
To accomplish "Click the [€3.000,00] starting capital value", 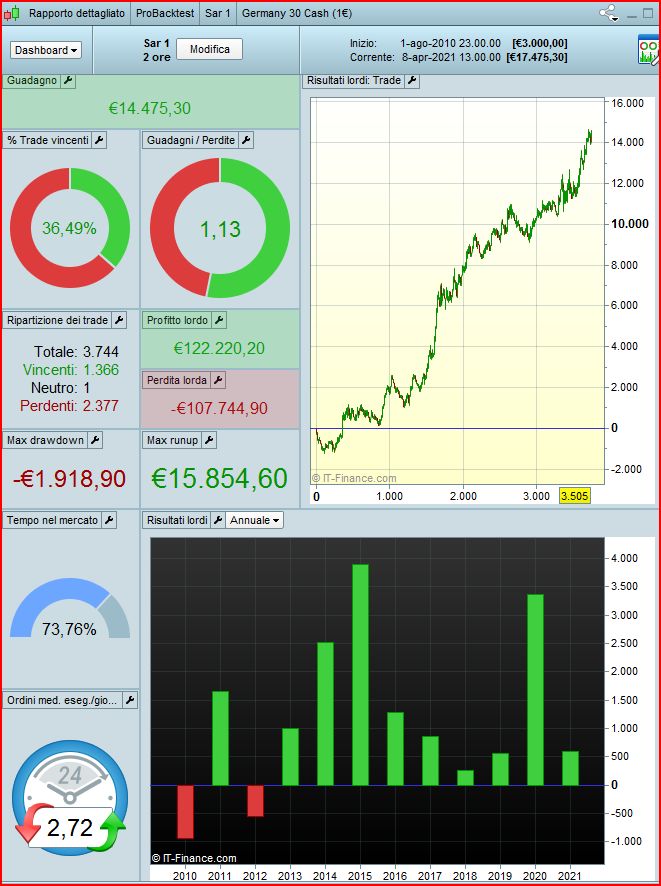I will point(540,44).
